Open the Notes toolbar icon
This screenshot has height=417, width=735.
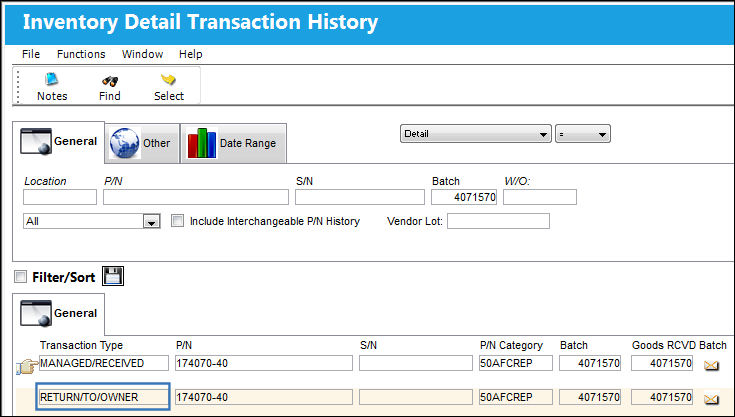click(52, 79)
